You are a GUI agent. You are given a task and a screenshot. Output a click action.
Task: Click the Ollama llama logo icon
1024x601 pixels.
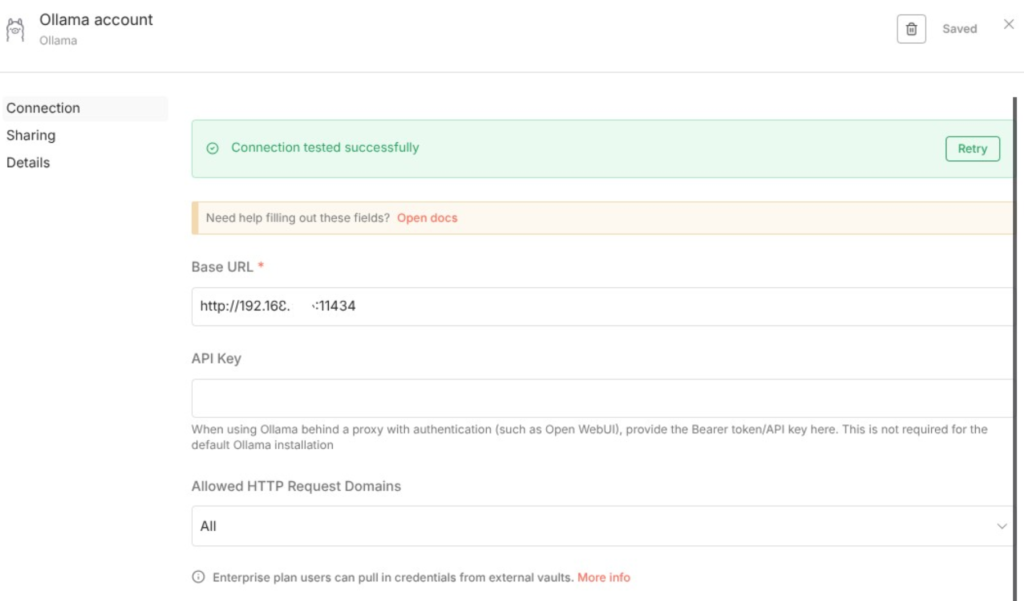pyautogui.click(x=15, y=29)
